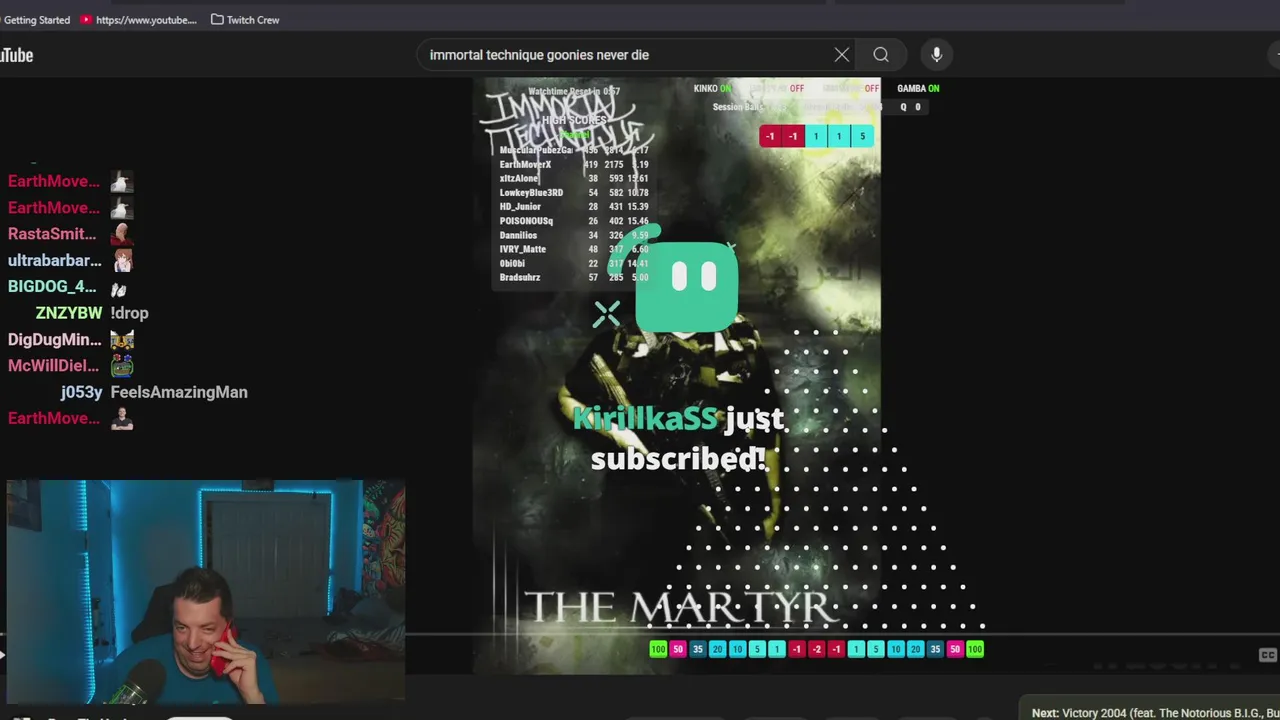This screenshot has height=720, width=1280.
Task: Click the 'Watchtime Reset in 0:57' text
Action: [x=574, y=92]
